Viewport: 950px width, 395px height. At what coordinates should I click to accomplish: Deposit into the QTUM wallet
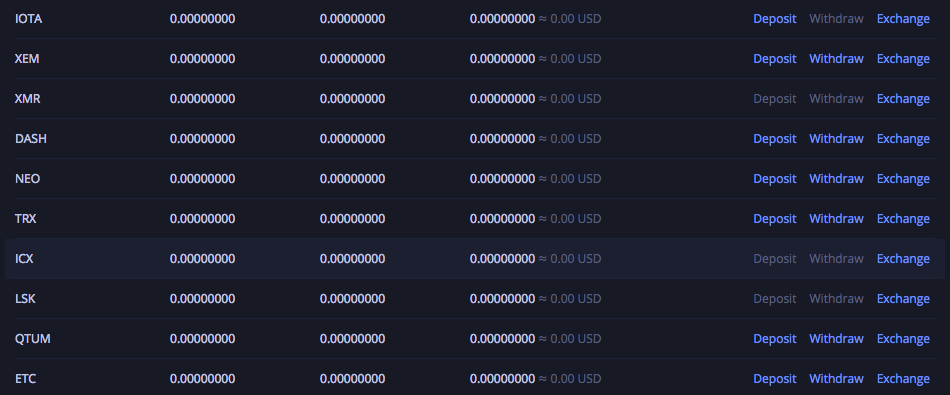[x=774, y=339]
